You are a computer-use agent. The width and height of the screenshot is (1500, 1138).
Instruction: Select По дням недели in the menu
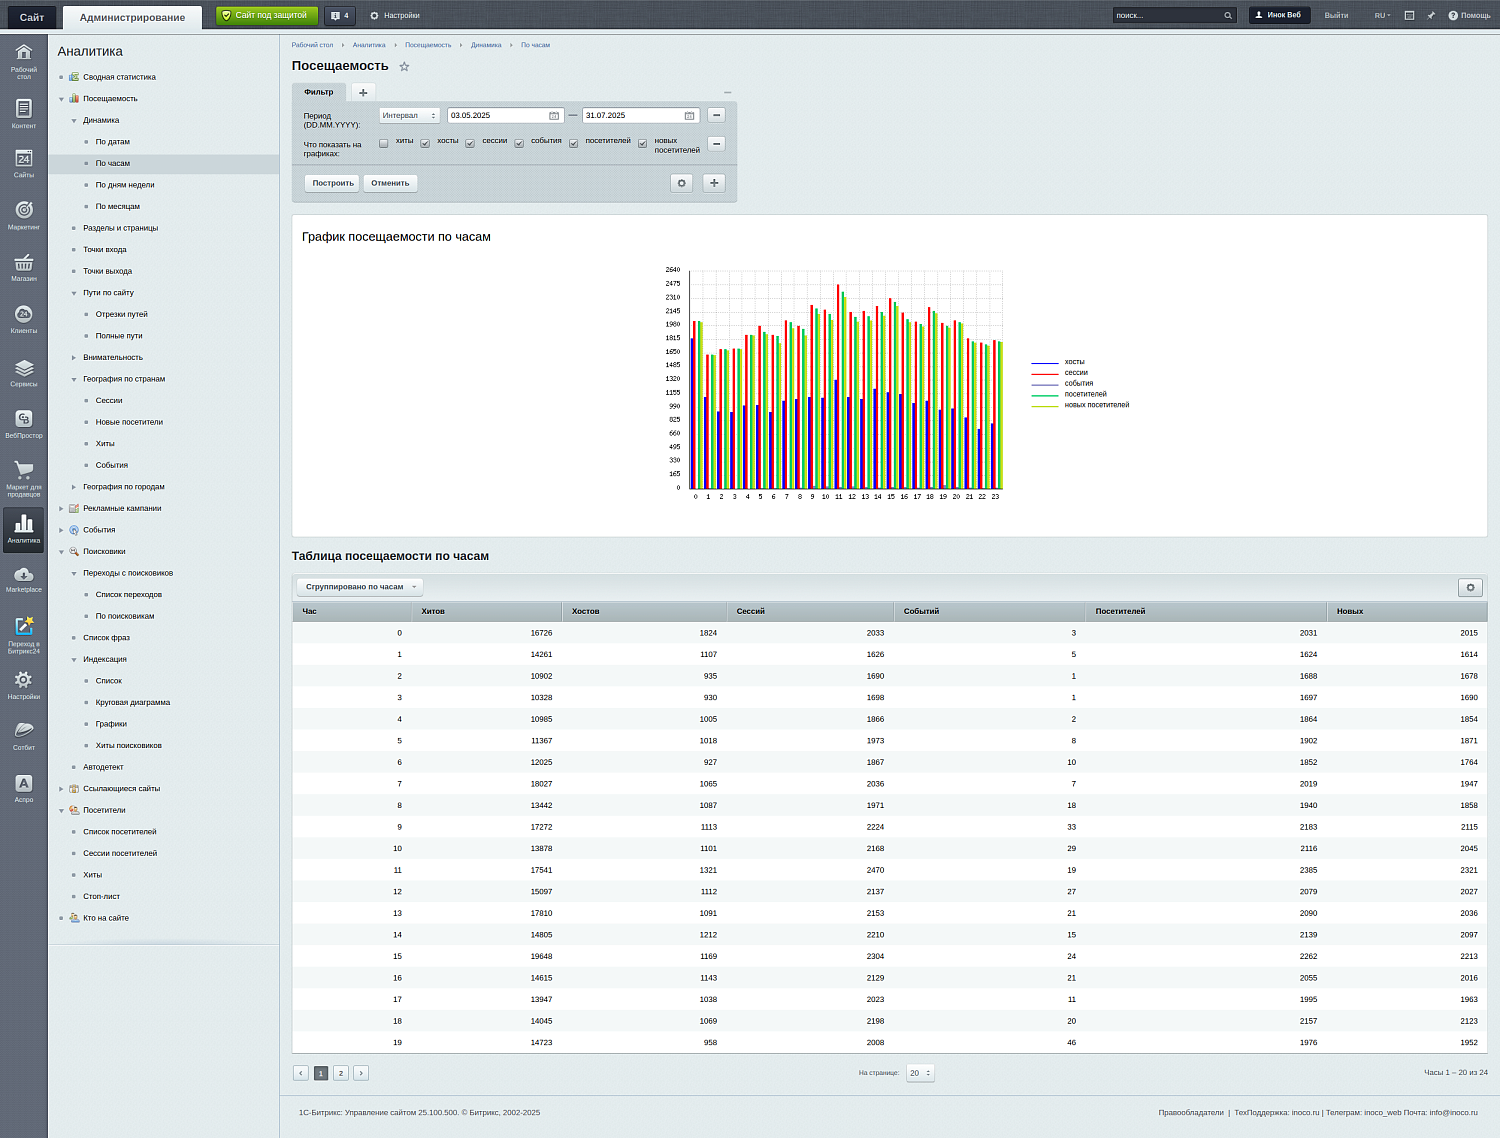[125, 185]
